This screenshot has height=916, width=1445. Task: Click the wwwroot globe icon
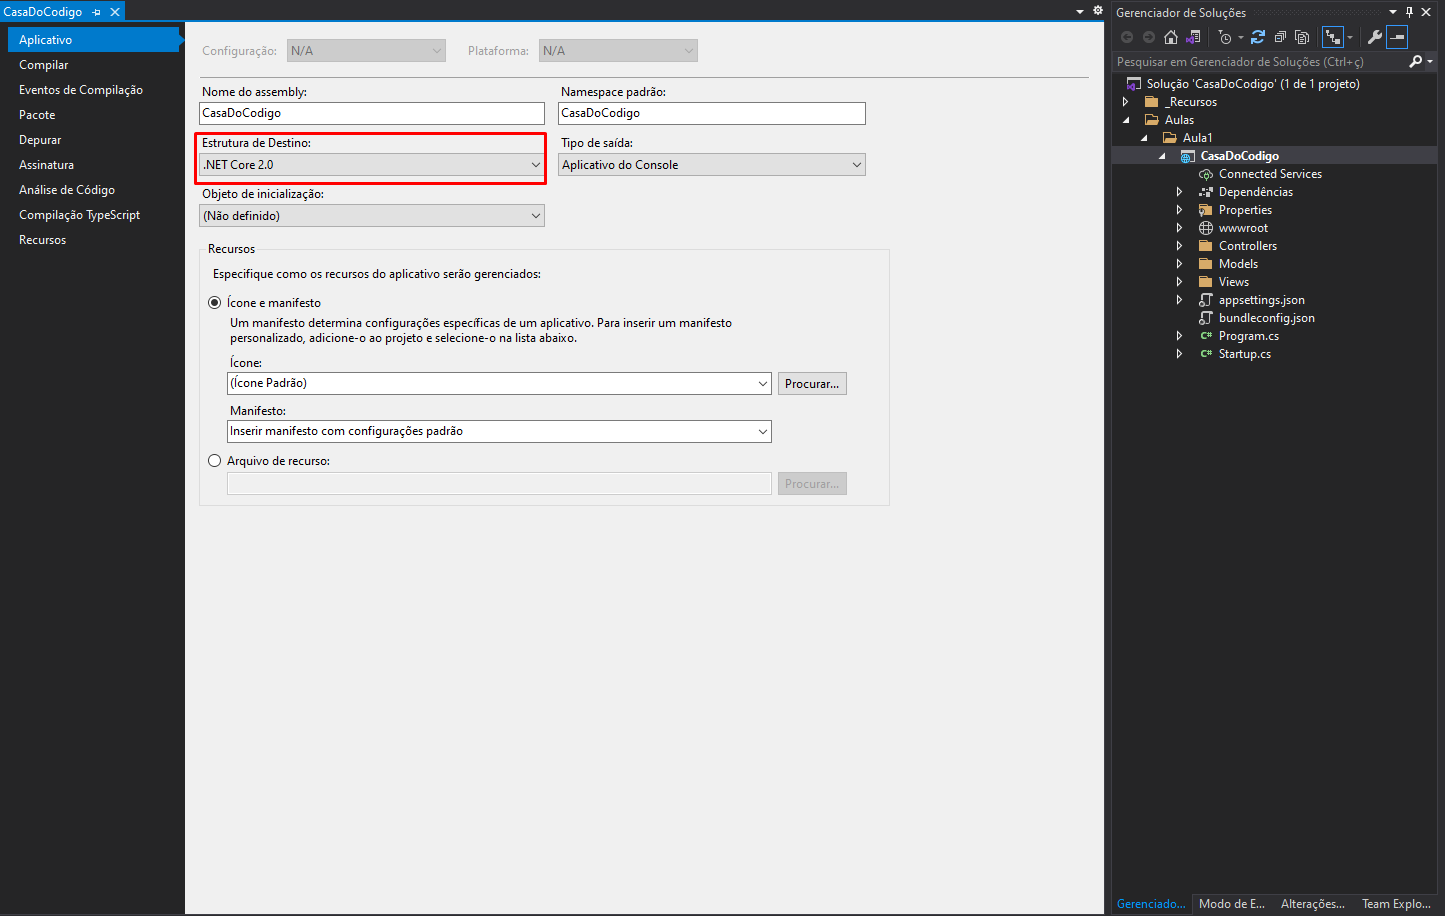click(x=1206, y=228)
